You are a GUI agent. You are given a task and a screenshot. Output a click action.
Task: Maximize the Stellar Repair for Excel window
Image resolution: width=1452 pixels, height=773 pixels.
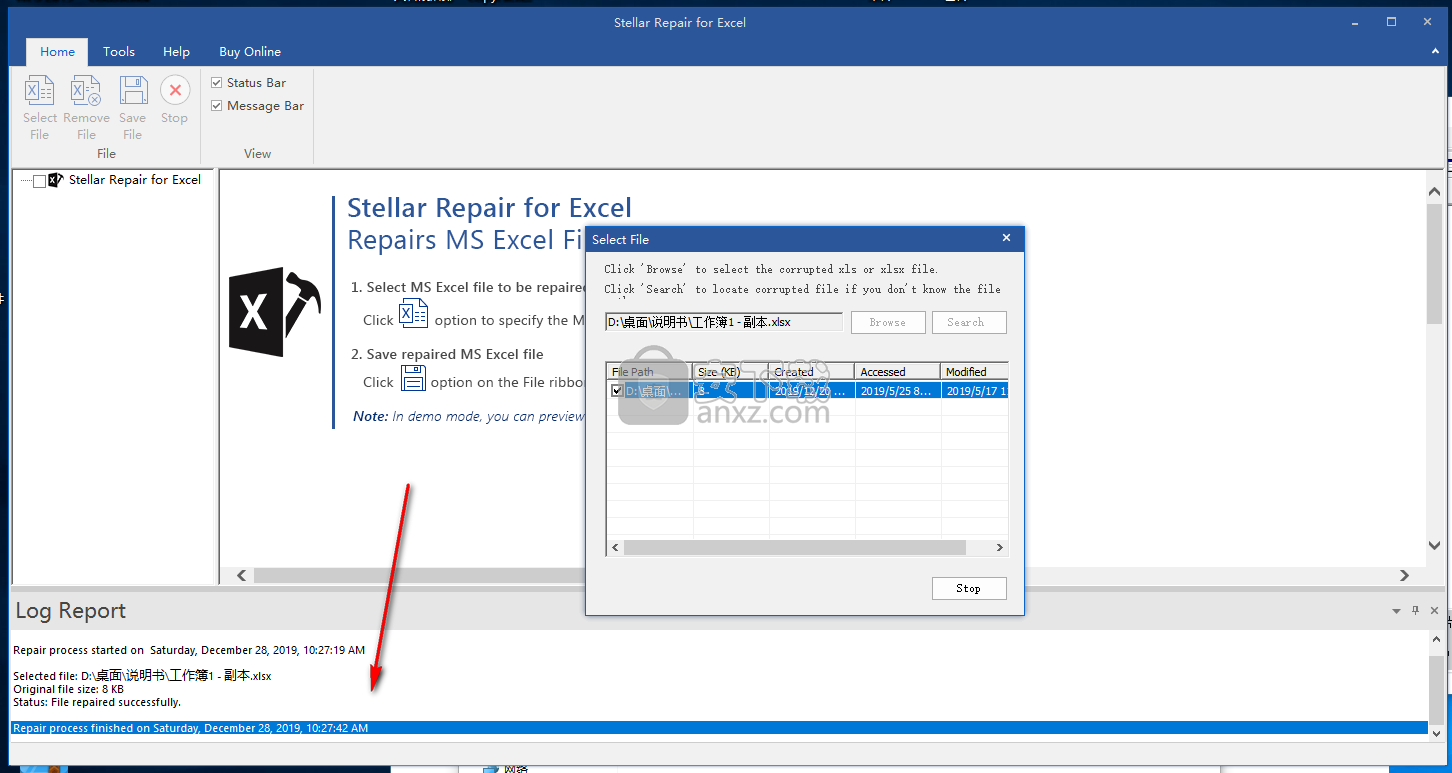pyautogui.click(x=1391, y=22)
